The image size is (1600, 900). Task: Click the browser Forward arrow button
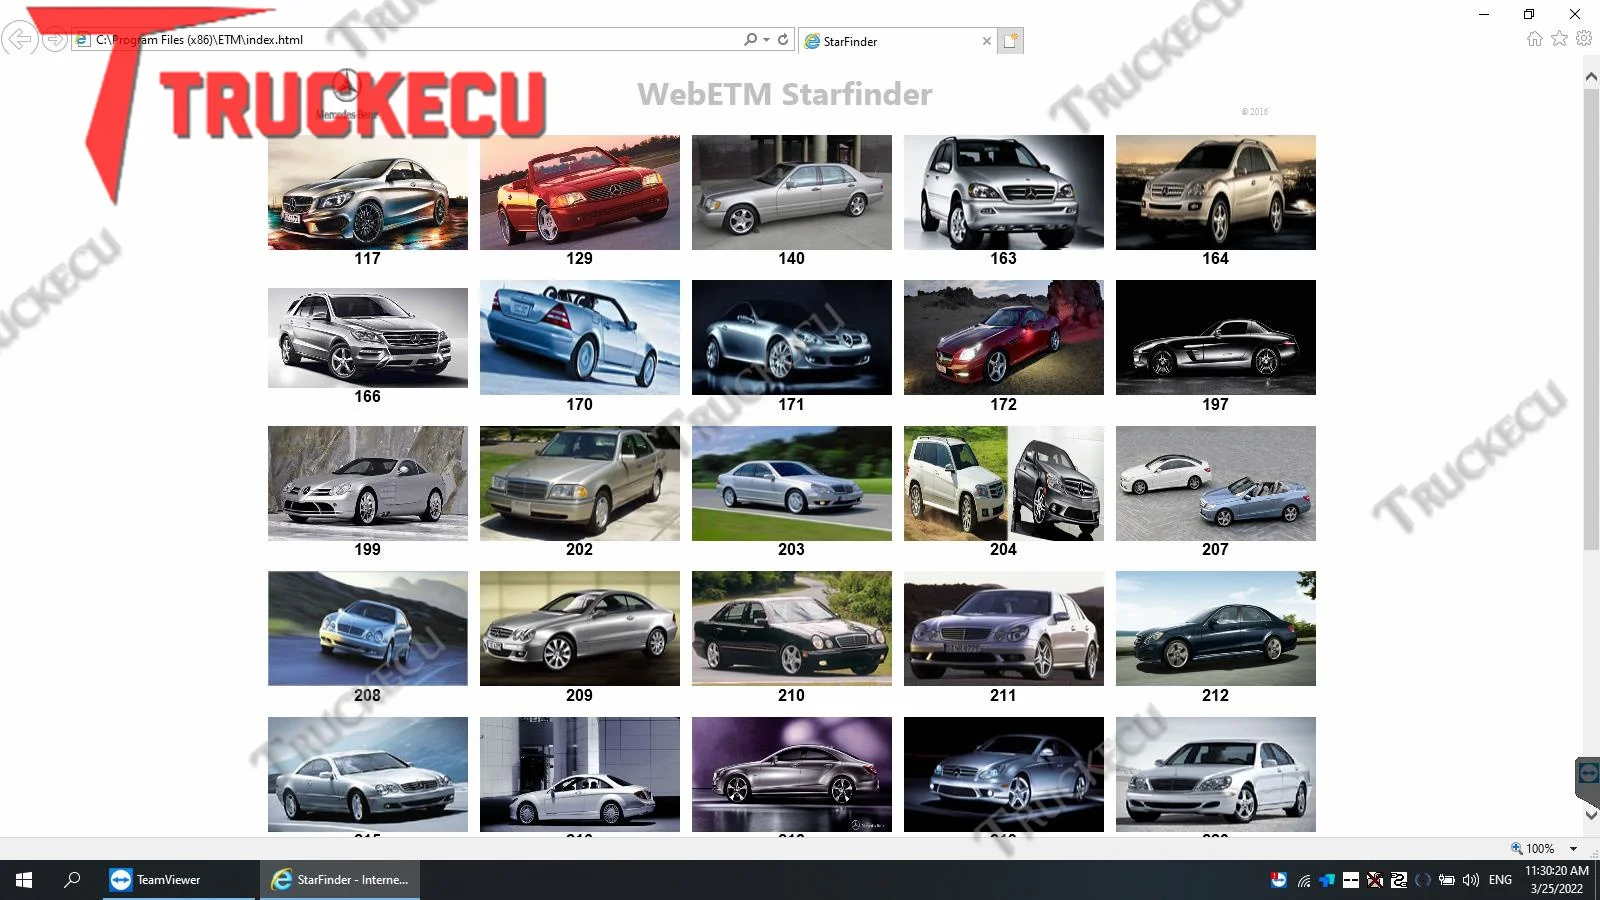[x=55, y=40]
